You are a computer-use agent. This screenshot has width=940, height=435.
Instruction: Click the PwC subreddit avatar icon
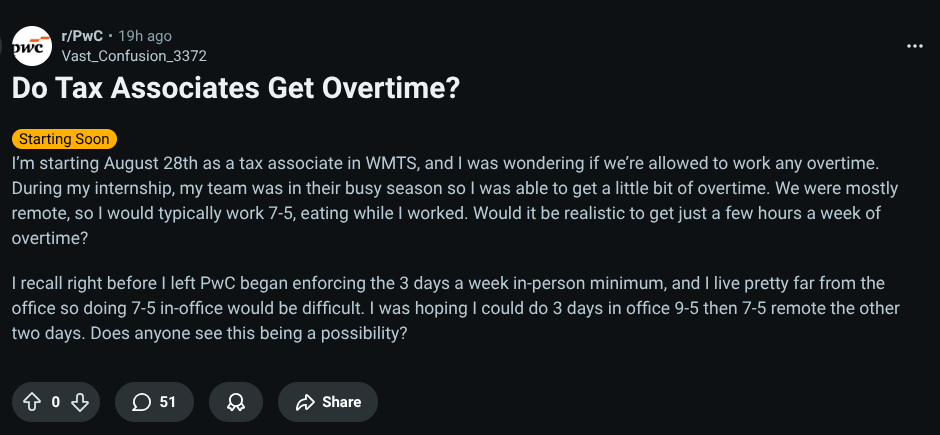point(32,46)
